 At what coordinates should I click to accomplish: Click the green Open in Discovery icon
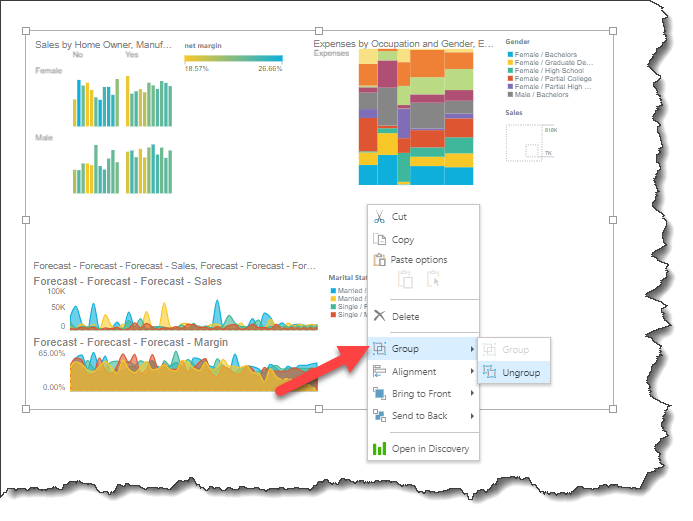[380, 449]
